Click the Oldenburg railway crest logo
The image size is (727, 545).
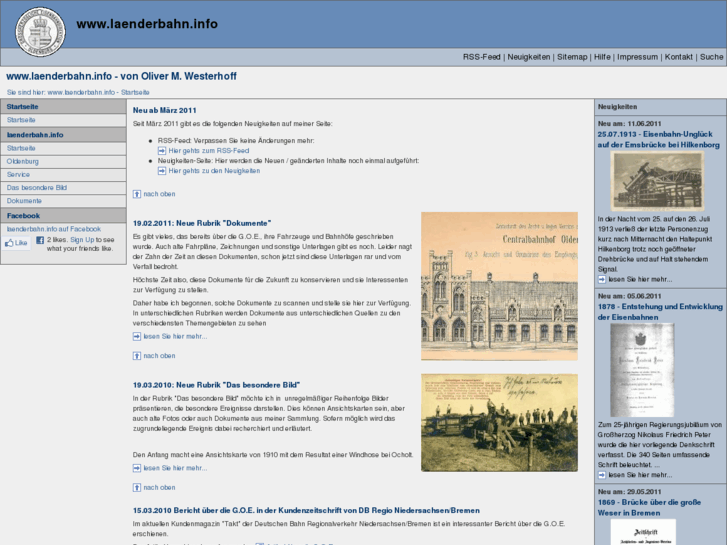[x=40, y=32]
